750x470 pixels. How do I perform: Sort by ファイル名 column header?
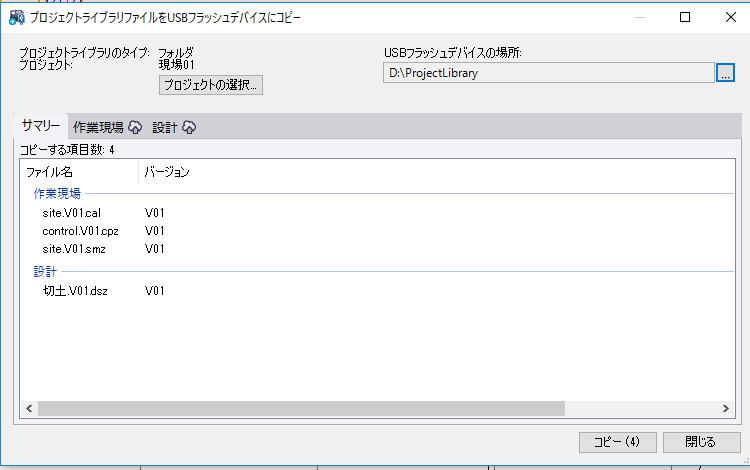78,172
